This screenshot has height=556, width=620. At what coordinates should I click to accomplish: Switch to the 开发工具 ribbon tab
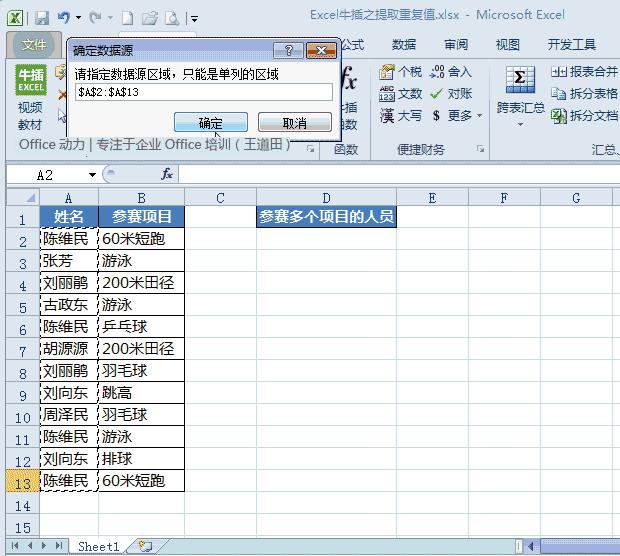pyautogui.click(x=572, y=45)
